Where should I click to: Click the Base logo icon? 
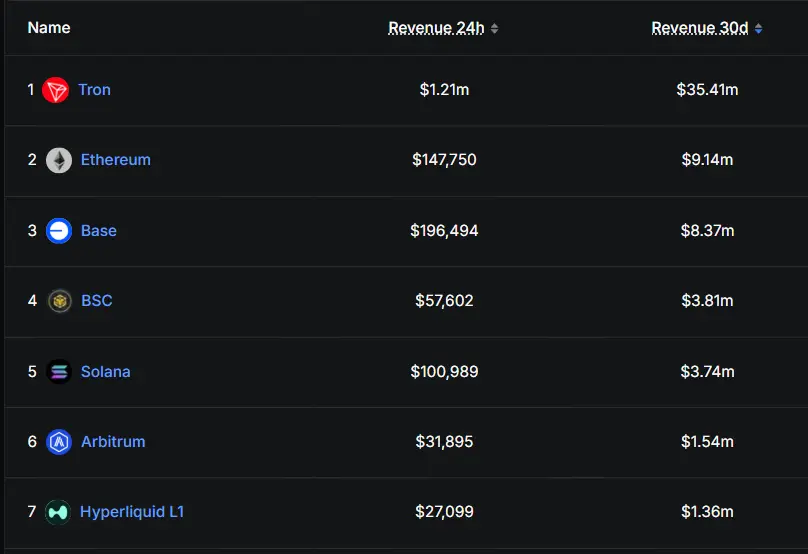pyautogui.click(x=59, y=231)
